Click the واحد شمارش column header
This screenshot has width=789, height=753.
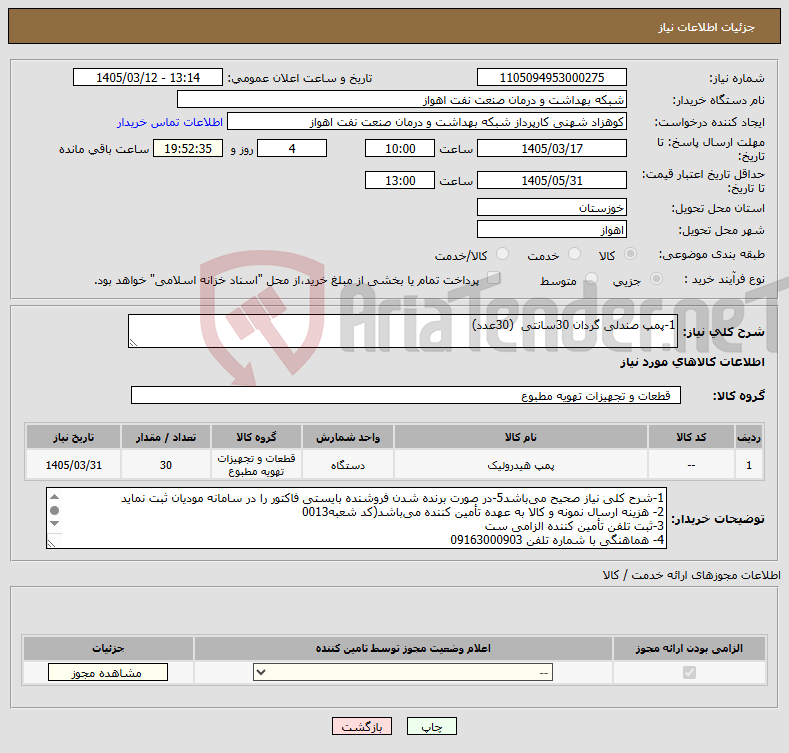348,437
